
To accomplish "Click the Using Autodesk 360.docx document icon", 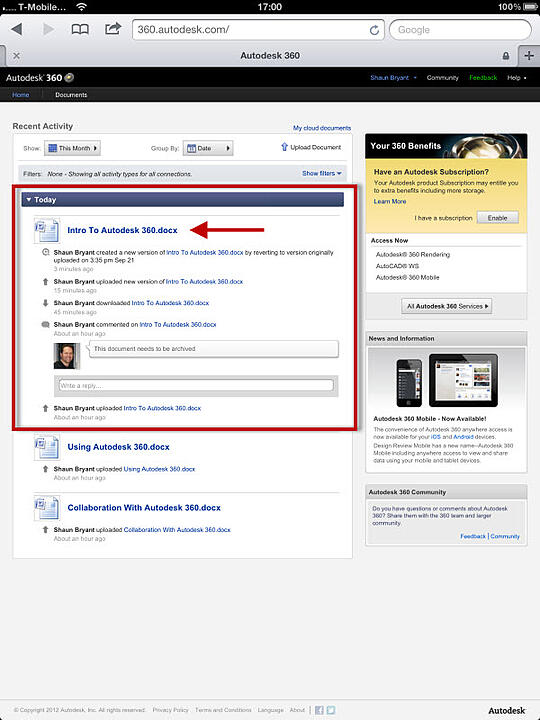I will point(46,447).
